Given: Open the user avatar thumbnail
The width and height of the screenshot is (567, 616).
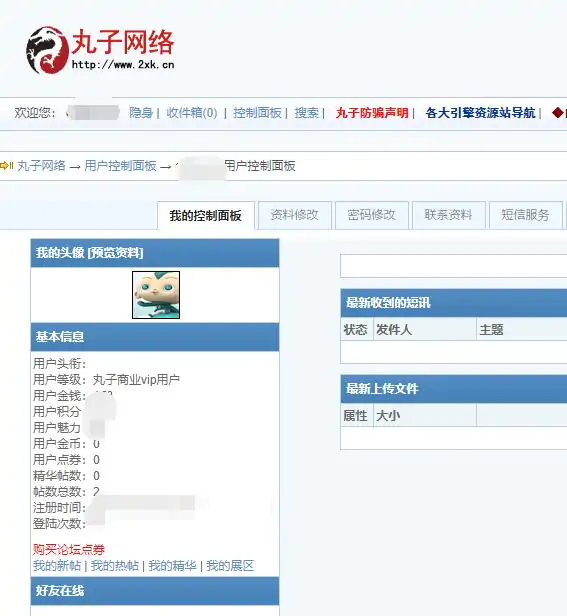Looking at the screenshot, I should [156, 295].
